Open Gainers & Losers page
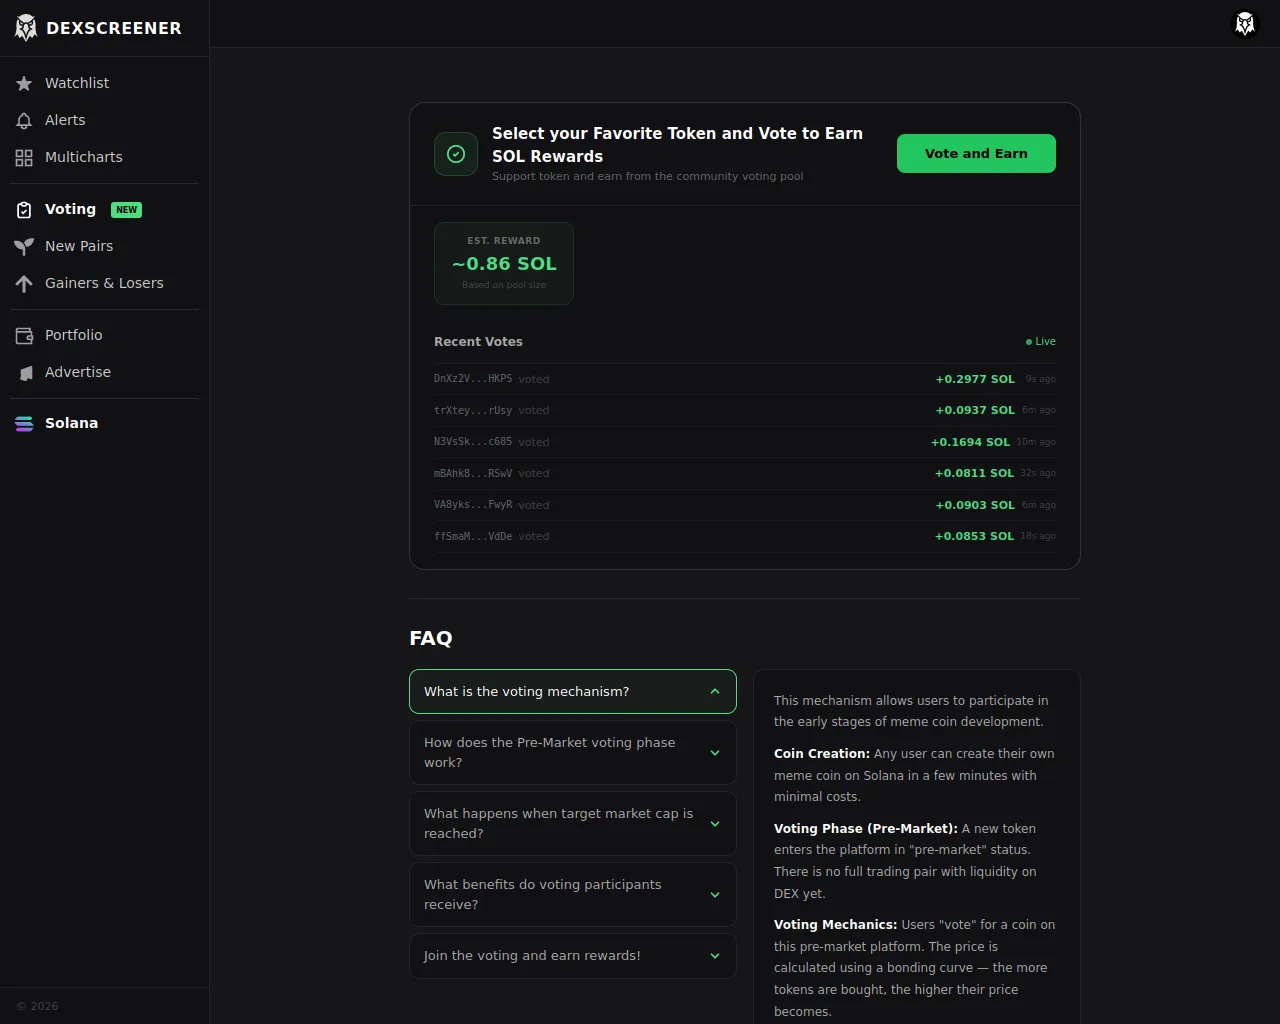1280x1024 pixels. click(104, 283)
